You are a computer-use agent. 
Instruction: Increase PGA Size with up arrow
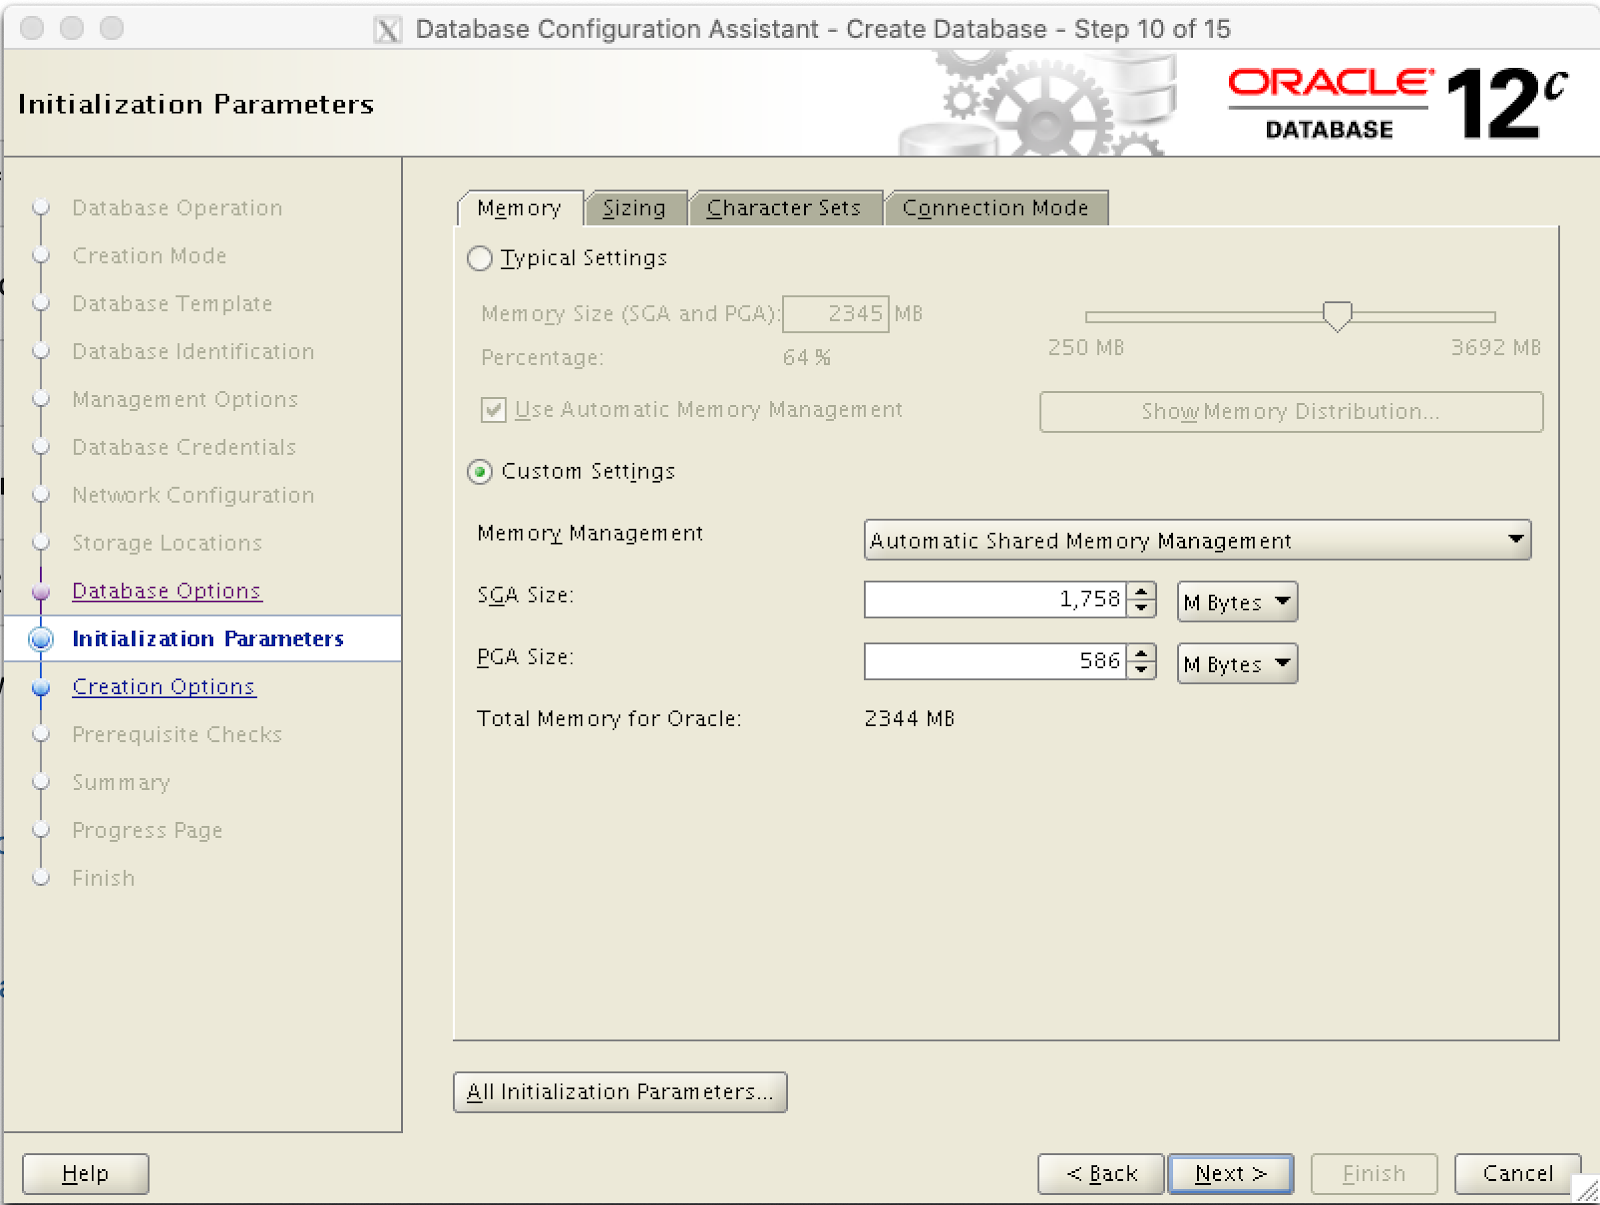coord(1141,652)
